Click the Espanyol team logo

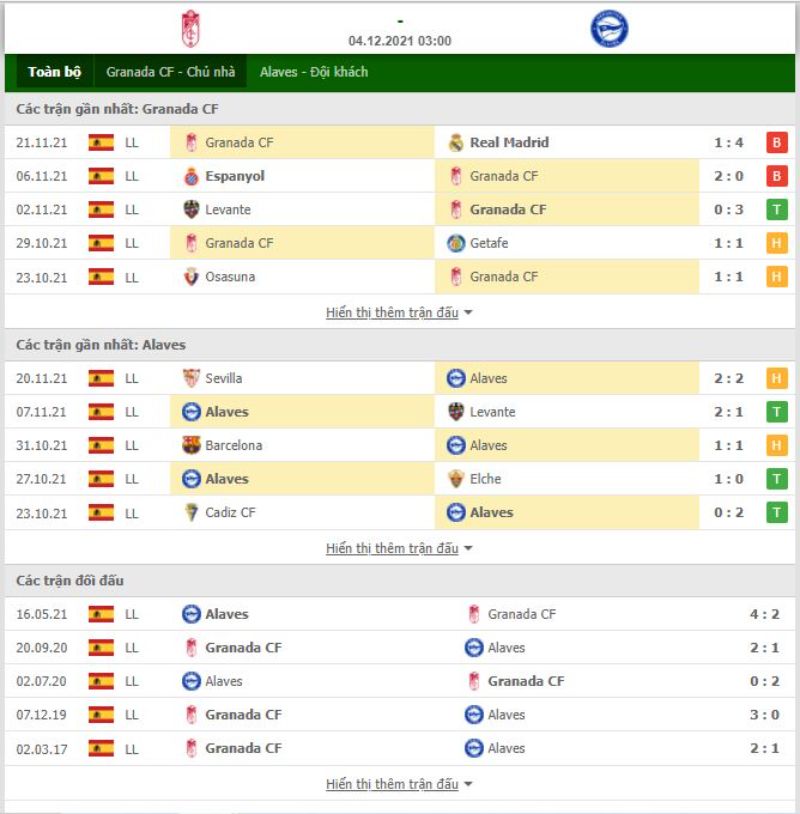(191, 176)
